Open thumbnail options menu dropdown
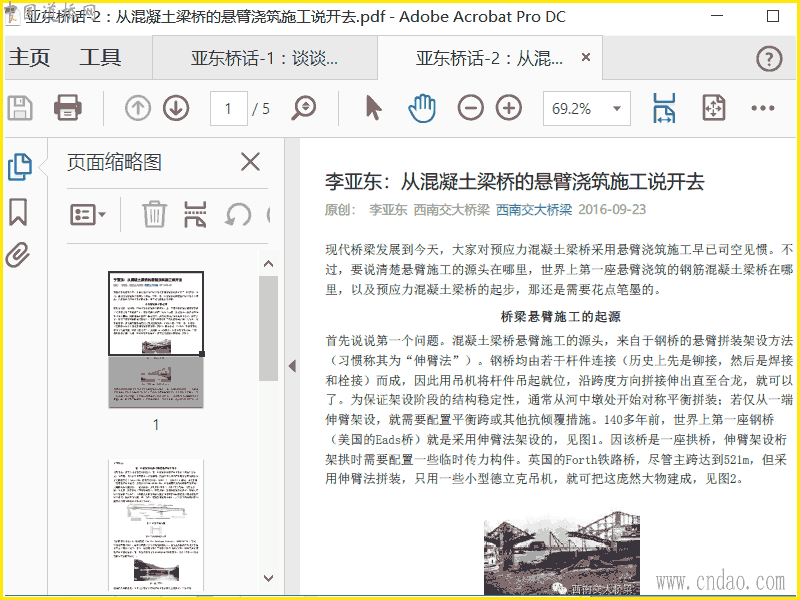 [88, 214]
